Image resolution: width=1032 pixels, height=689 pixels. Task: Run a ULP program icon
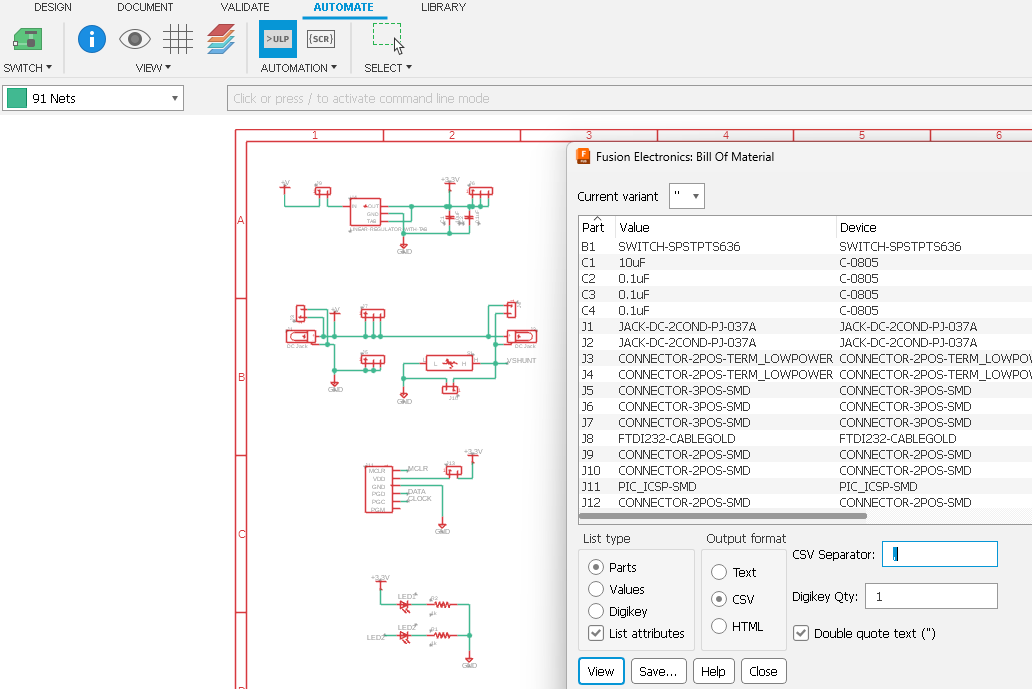[x=278, y=39]
